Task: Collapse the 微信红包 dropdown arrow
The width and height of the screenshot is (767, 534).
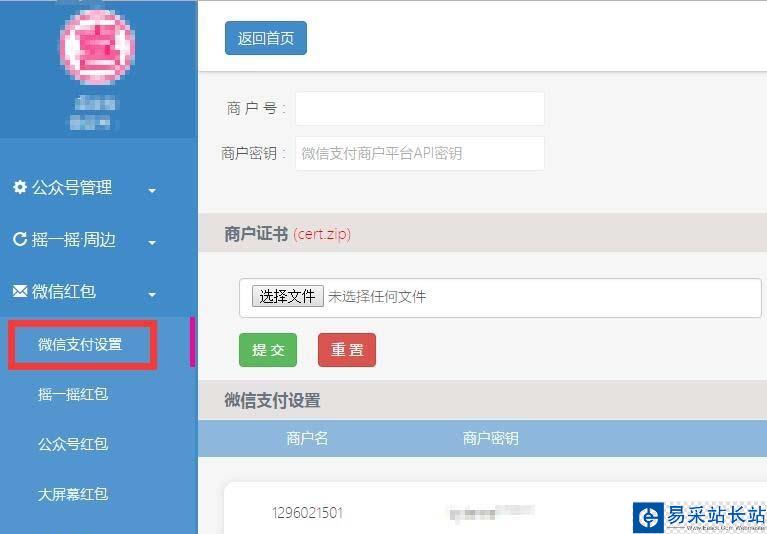Action: pos(152,295)
